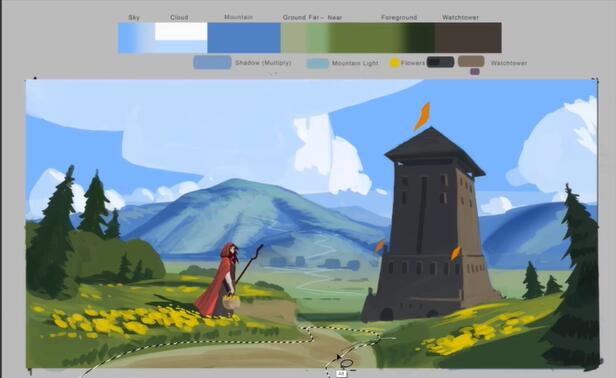
Task: Click the orange flag atop the watchtower
Action: click(x=422, y=117)
